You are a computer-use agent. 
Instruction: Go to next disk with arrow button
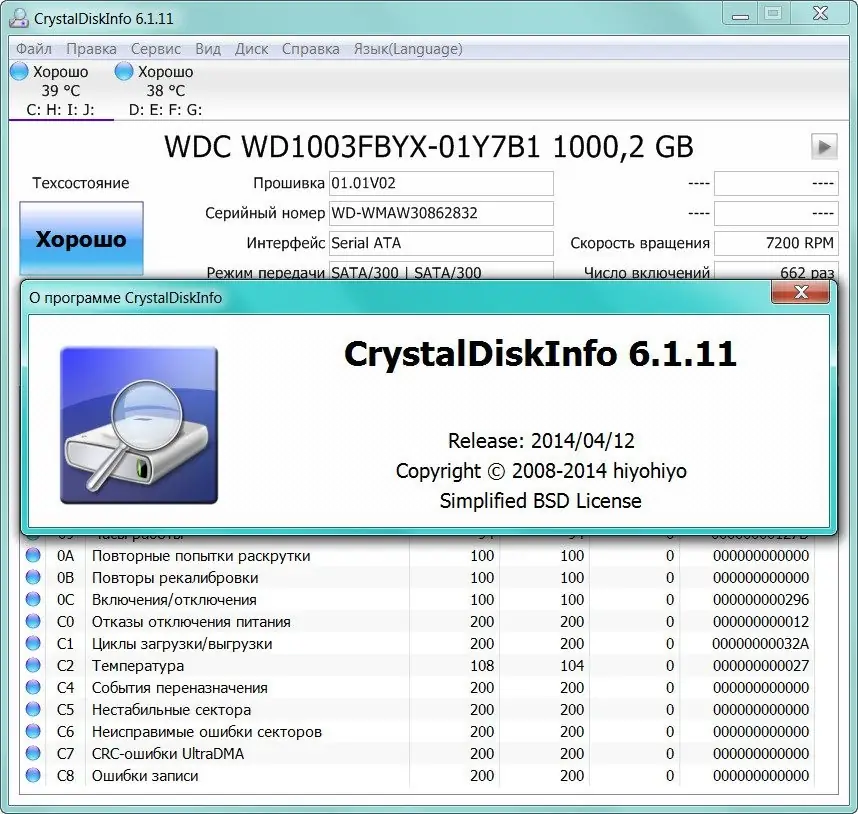[824, 147]
